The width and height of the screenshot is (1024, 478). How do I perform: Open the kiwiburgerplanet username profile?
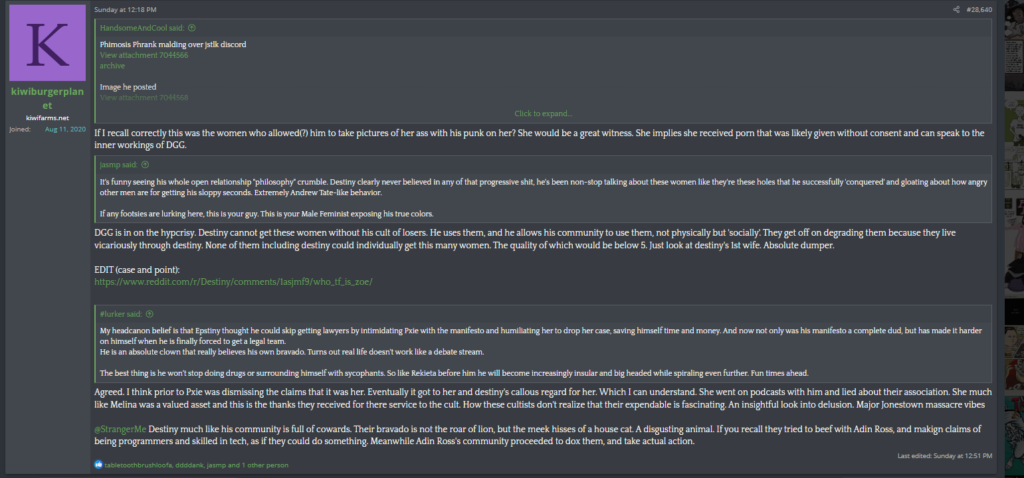48,98
